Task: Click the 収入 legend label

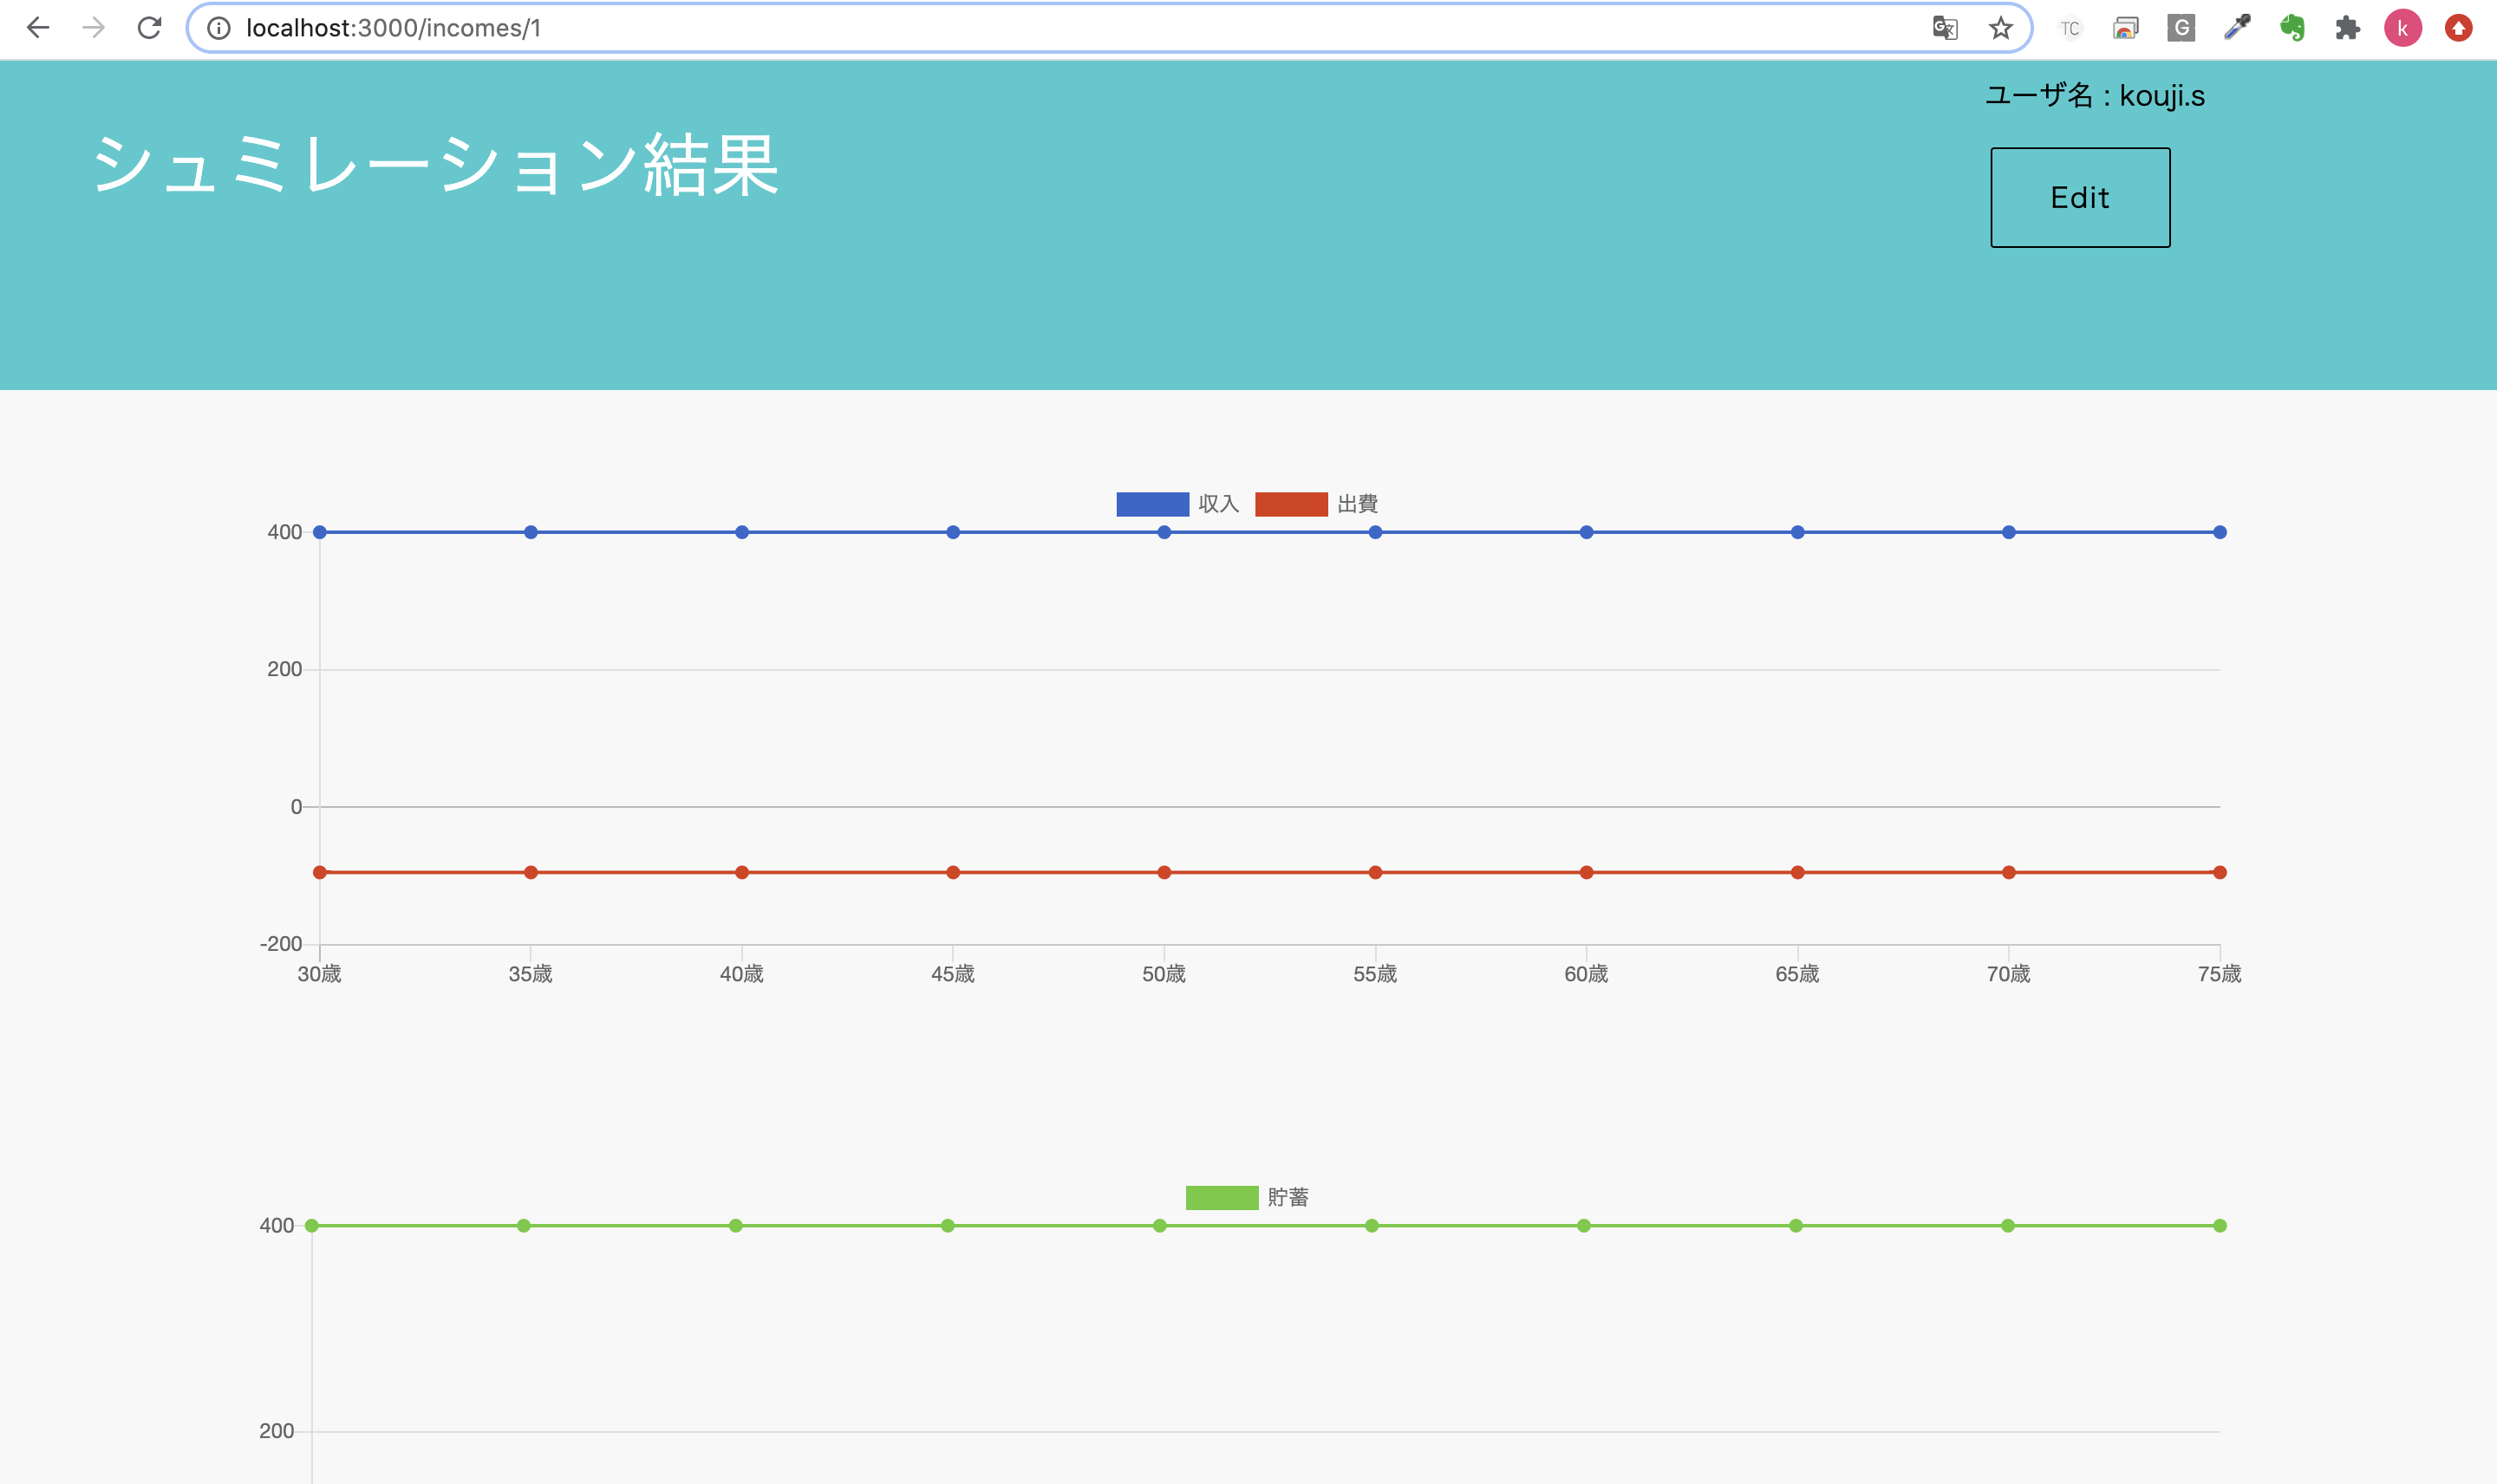Action: [1218, 504]
